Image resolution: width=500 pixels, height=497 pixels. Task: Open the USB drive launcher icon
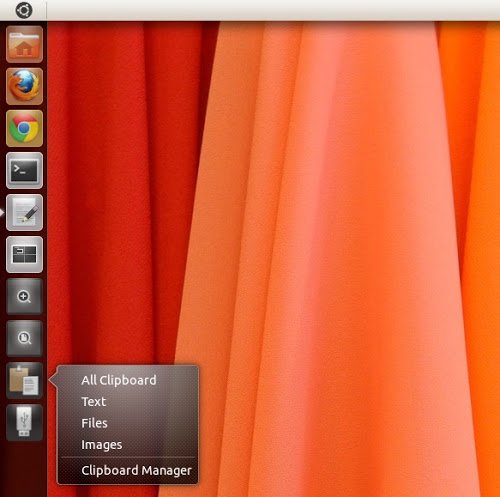(x=24, y=423)
